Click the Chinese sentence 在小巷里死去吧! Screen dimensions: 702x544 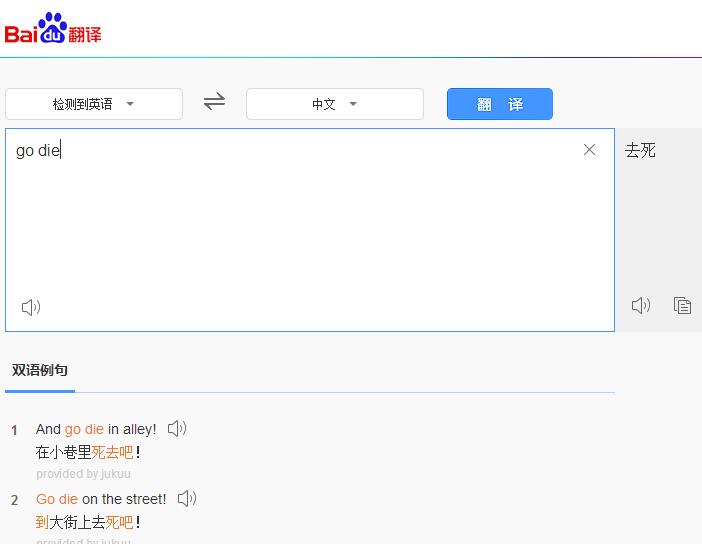pyautogui.click(x=88, y=452)
